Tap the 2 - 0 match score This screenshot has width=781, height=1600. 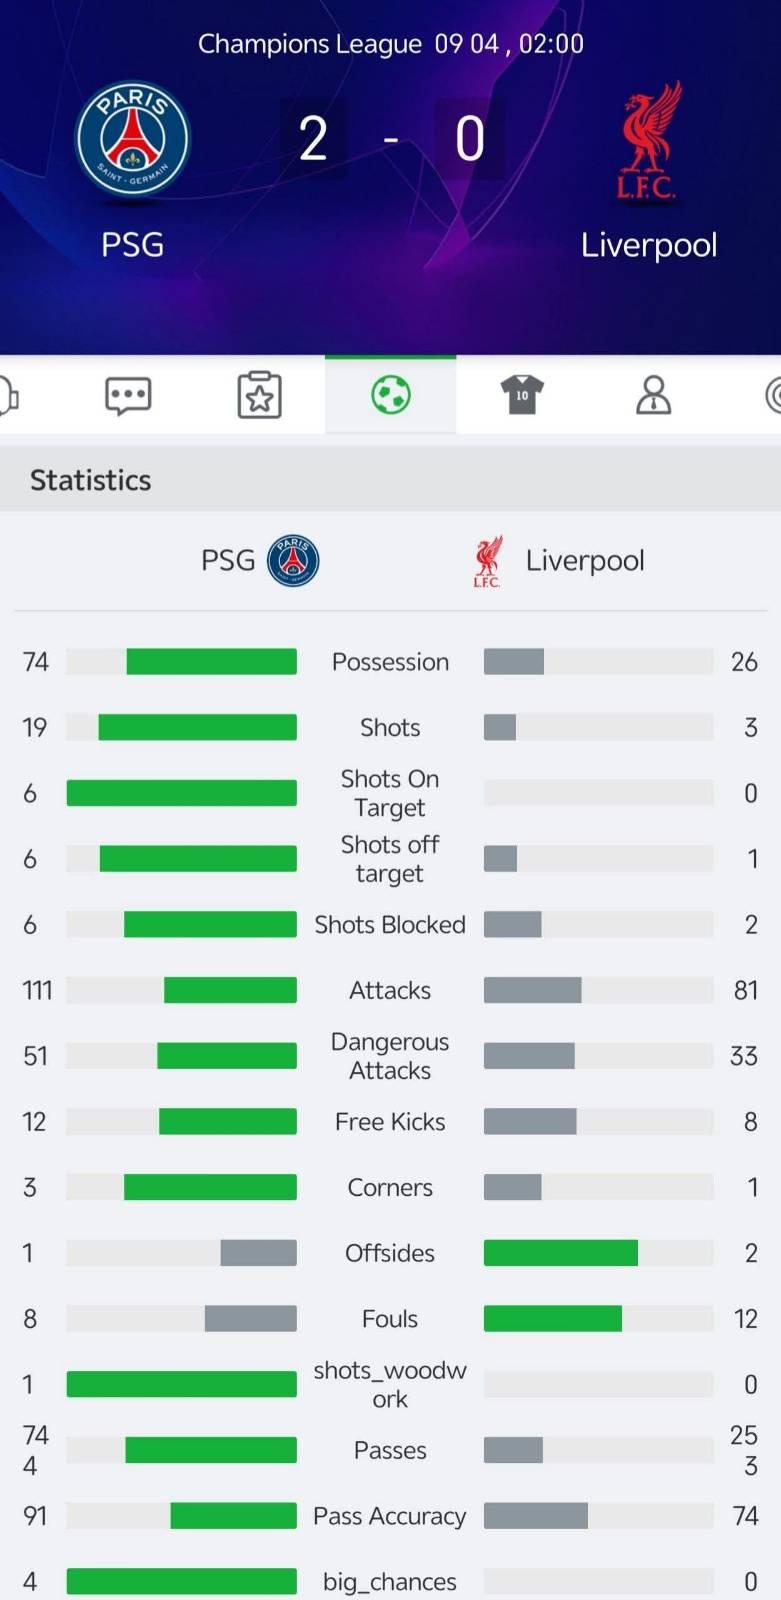[x=391, y=139]
